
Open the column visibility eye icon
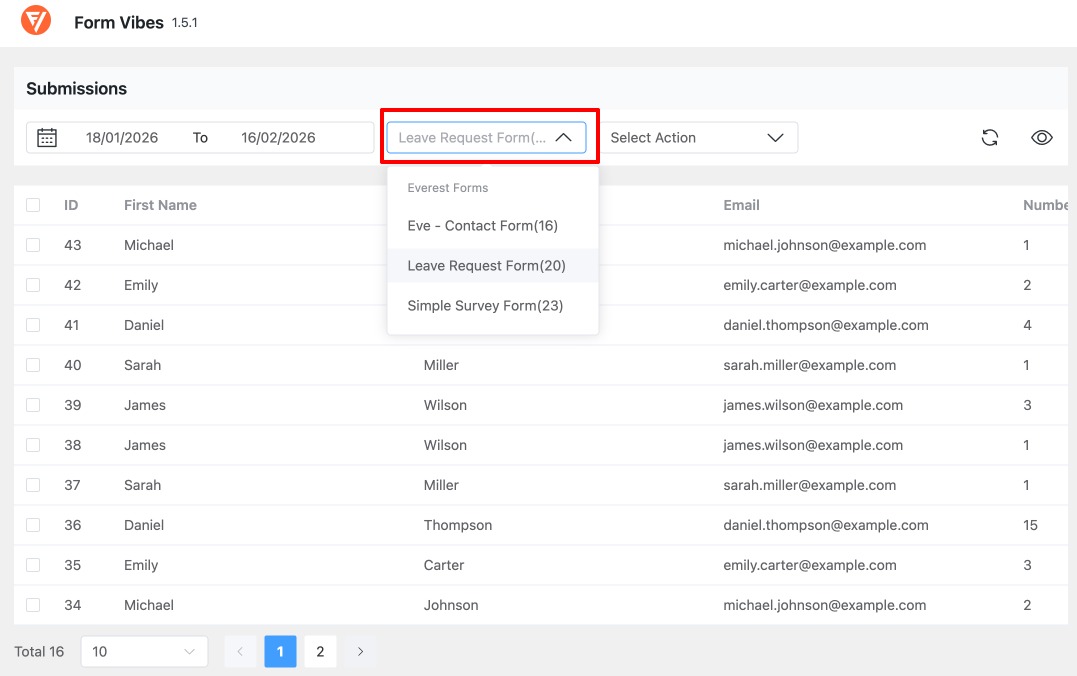(1041, 137)
